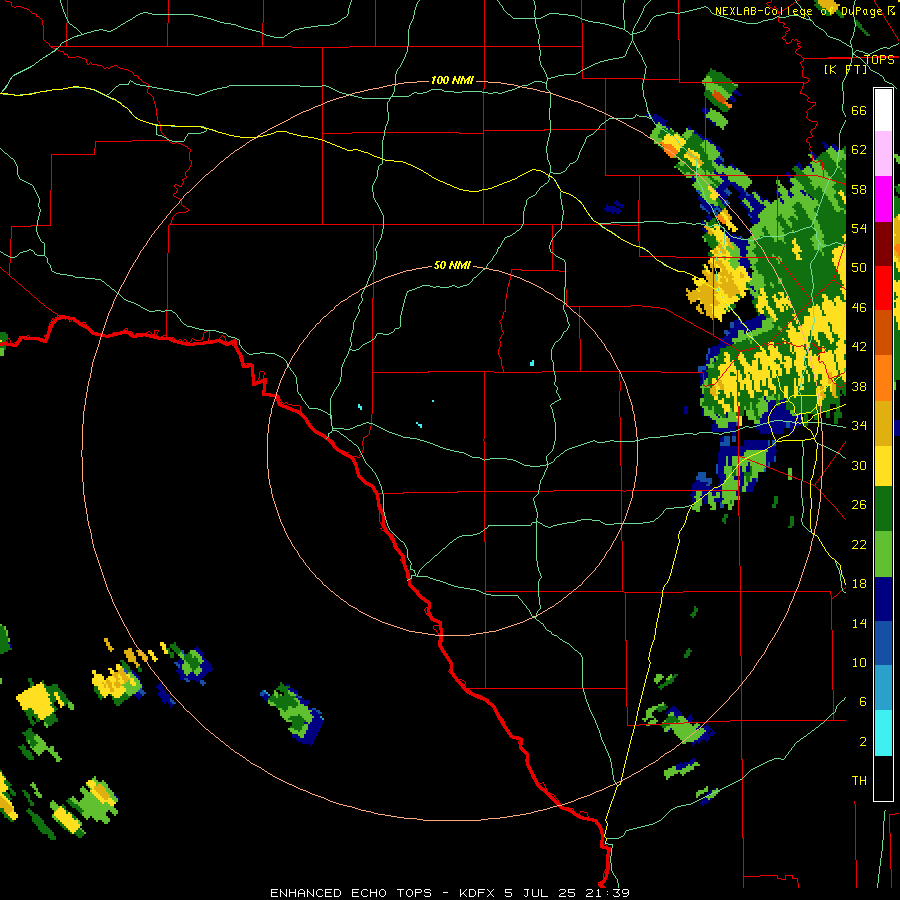900x900 pixels.
Task: Click the legend value "14"
Action: (x=859, y=623)
